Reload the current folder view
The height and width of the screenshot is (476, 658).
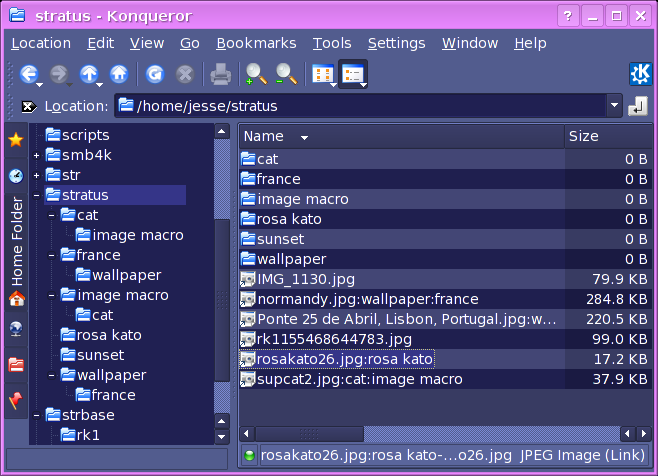[x=155, y=74]
